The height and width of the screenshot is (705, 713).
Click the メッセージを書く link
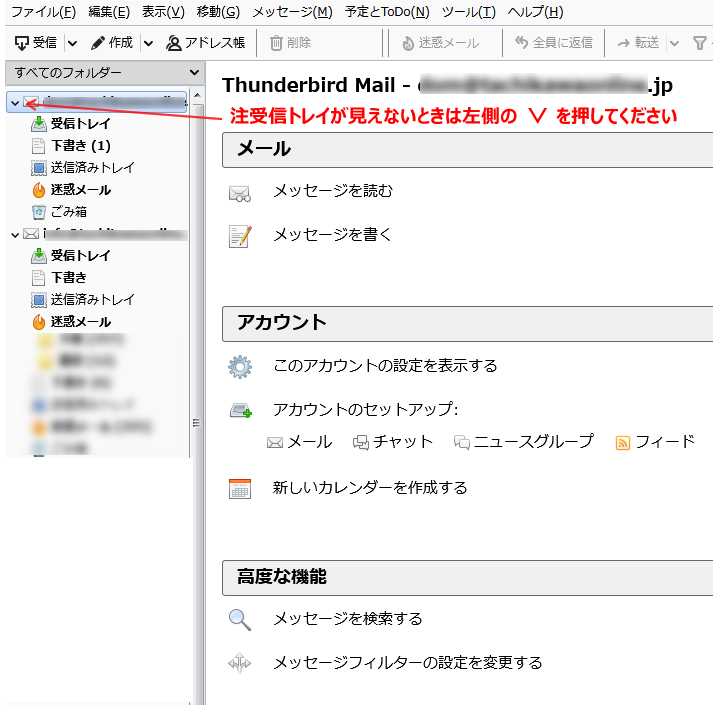tap(332, 235)
